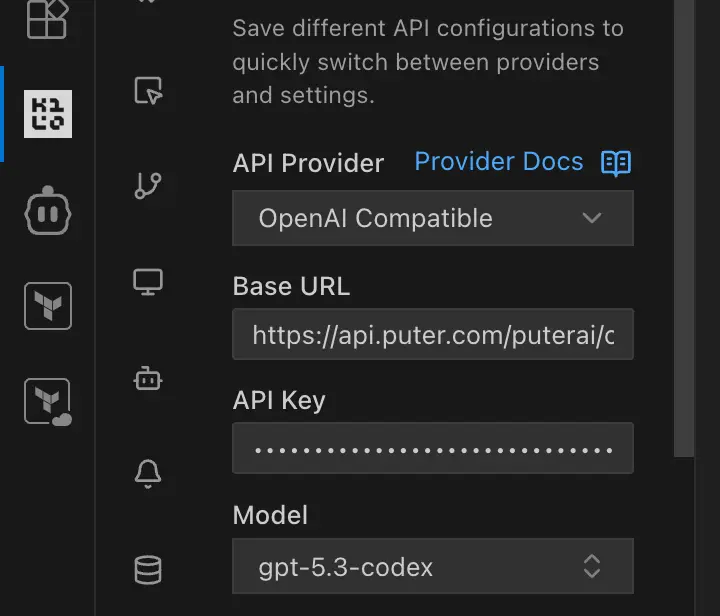Open the small robot agent settings icon
Image resolution: width=720 pixels, height=616 pixels.
pyautogui.click(x=148, y=379)
